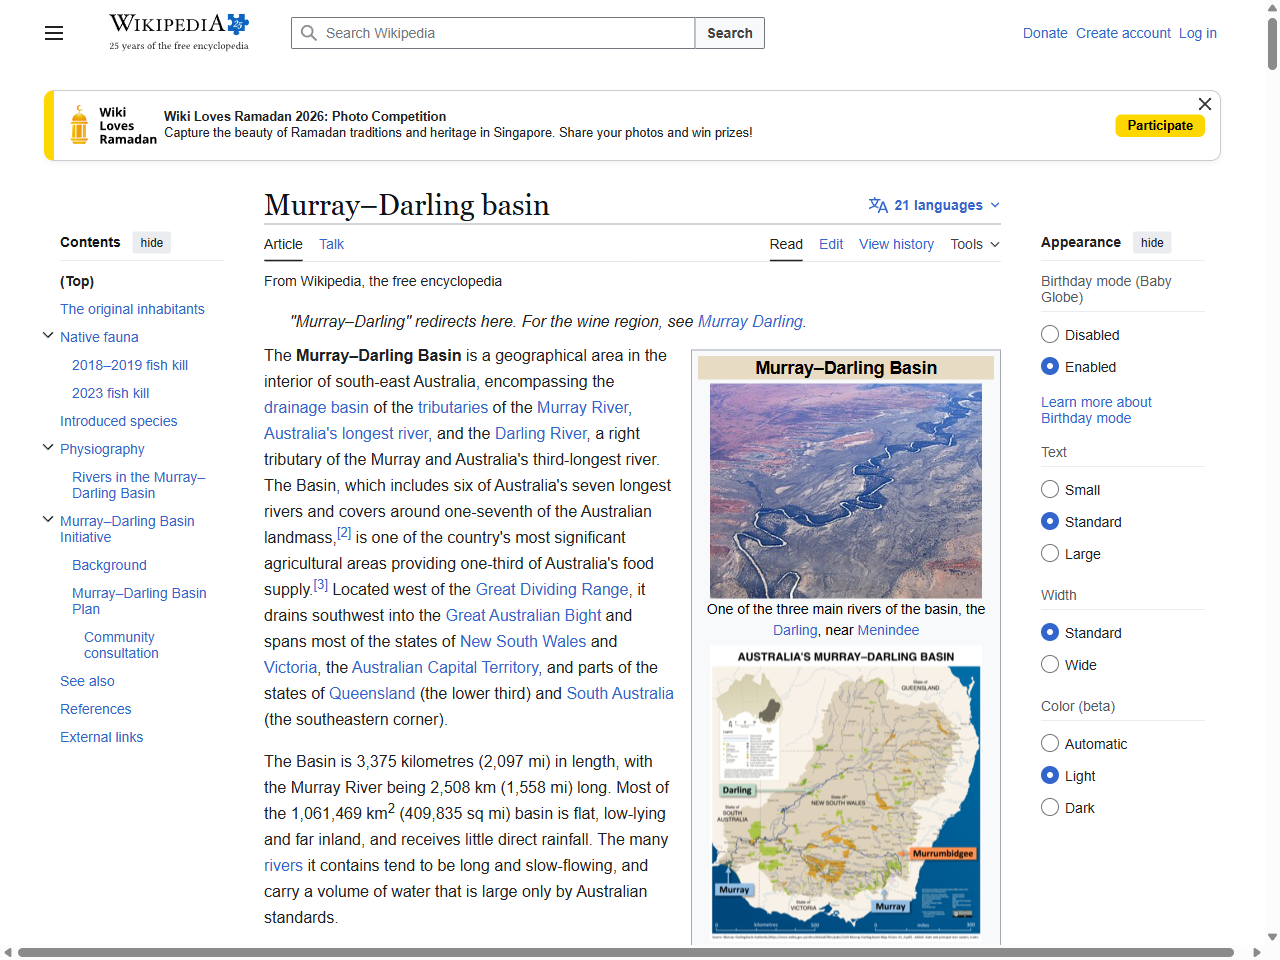Go to Murray–Darling Basin Plan section
Screen dimensions: 1280x960
tap(139, 601)
